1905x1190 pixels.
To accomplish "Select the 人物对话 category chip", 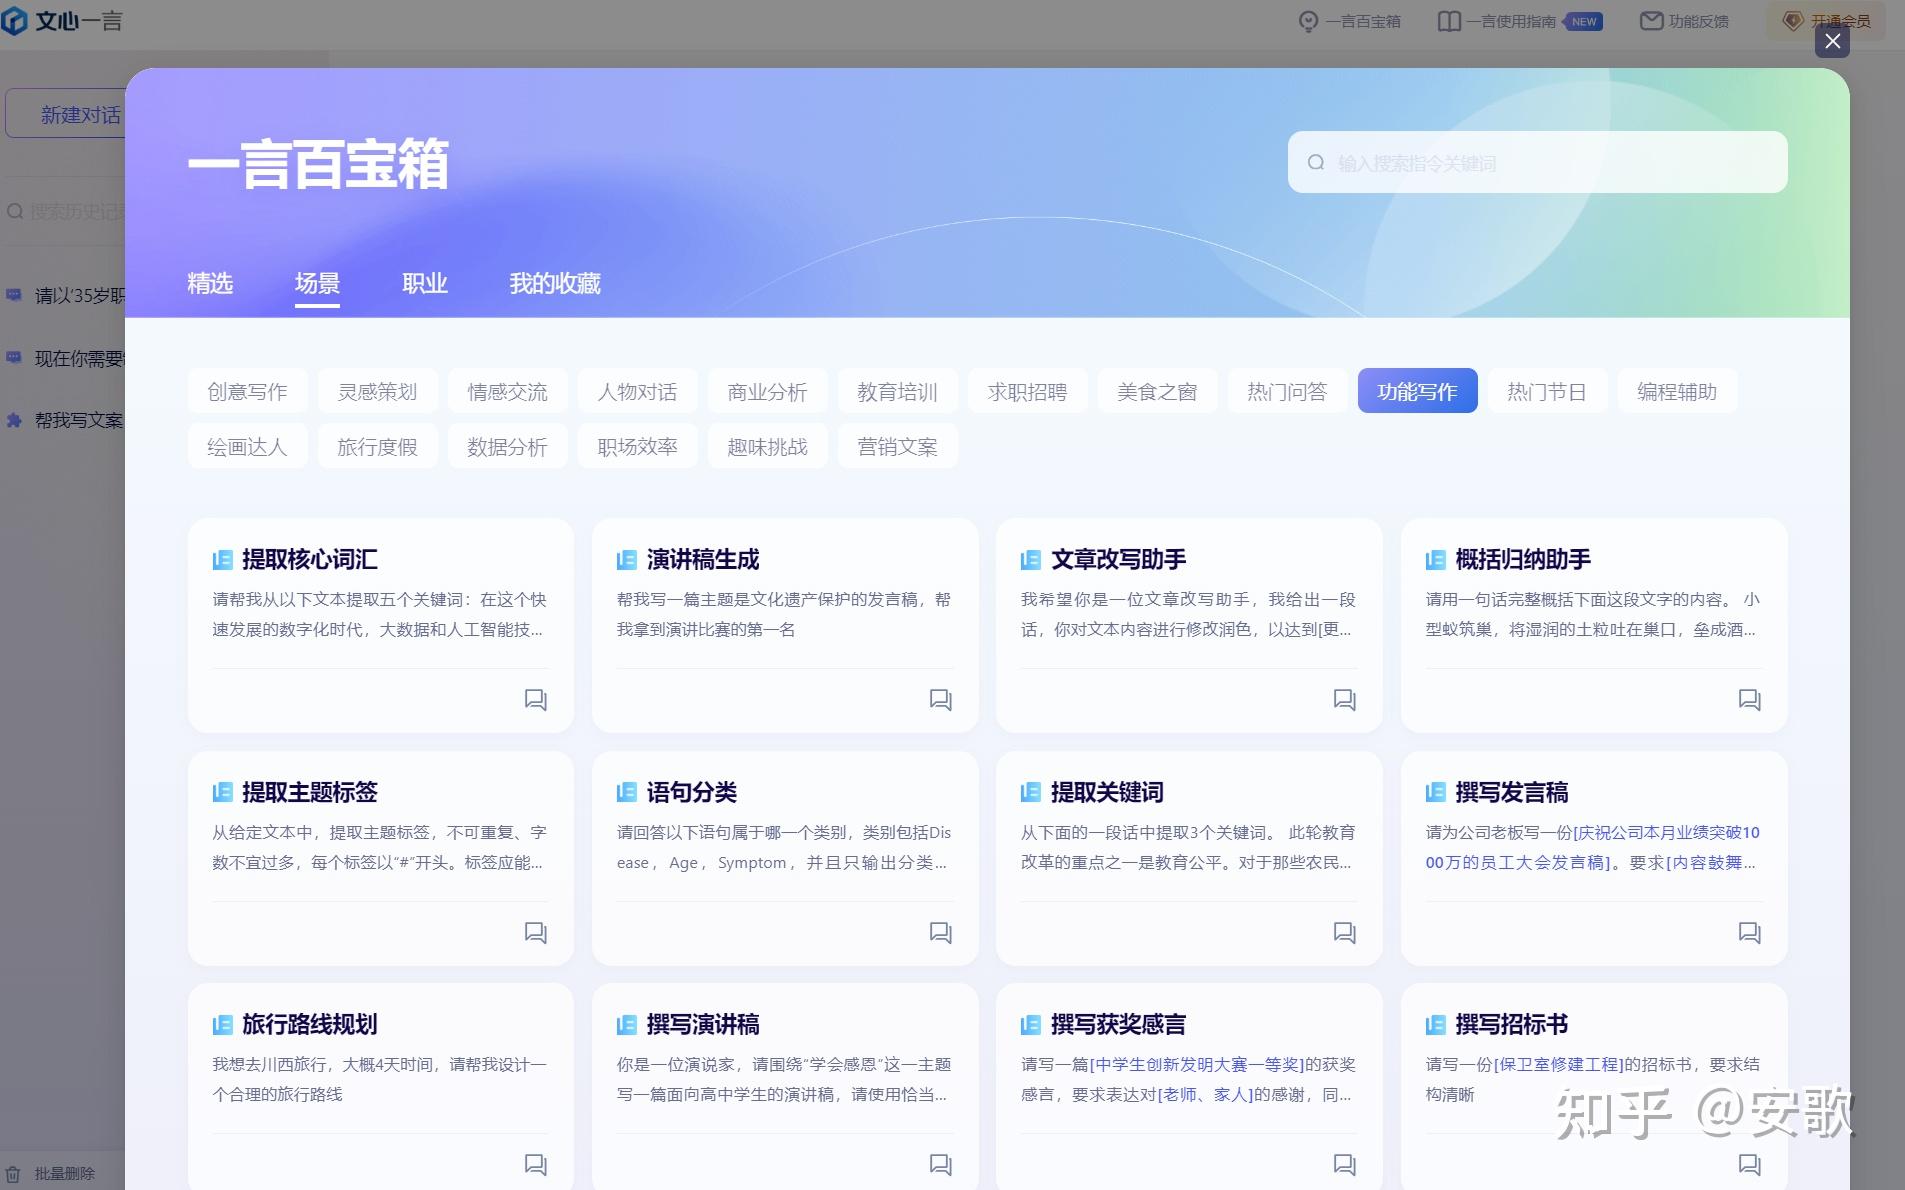I will [x=637, y=391].
